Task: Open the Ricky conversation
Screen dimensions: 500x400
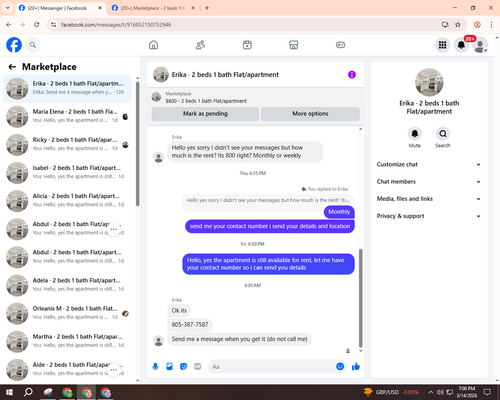Action: [67, 145]
